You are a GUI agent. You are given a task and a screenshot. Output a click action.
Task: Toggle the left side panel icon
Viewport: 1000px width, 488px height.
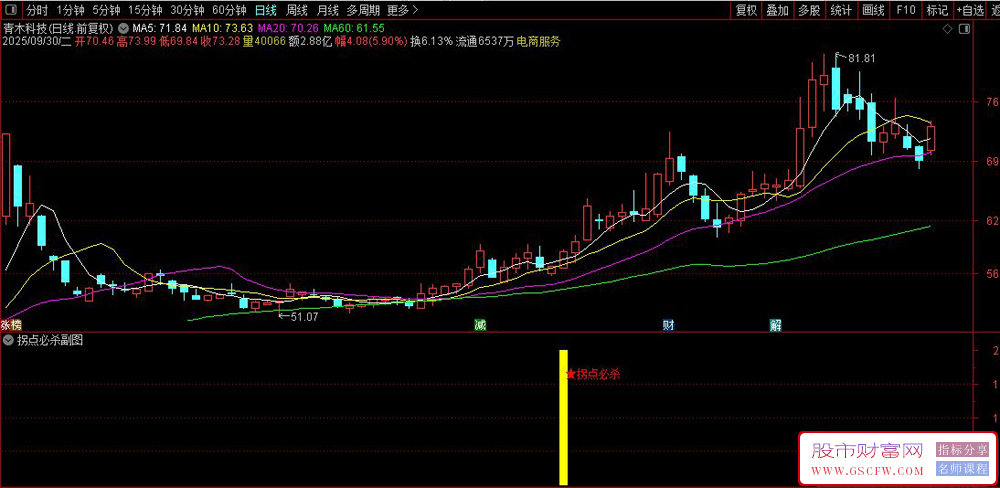pyautogui.click(x=13, y=10)
